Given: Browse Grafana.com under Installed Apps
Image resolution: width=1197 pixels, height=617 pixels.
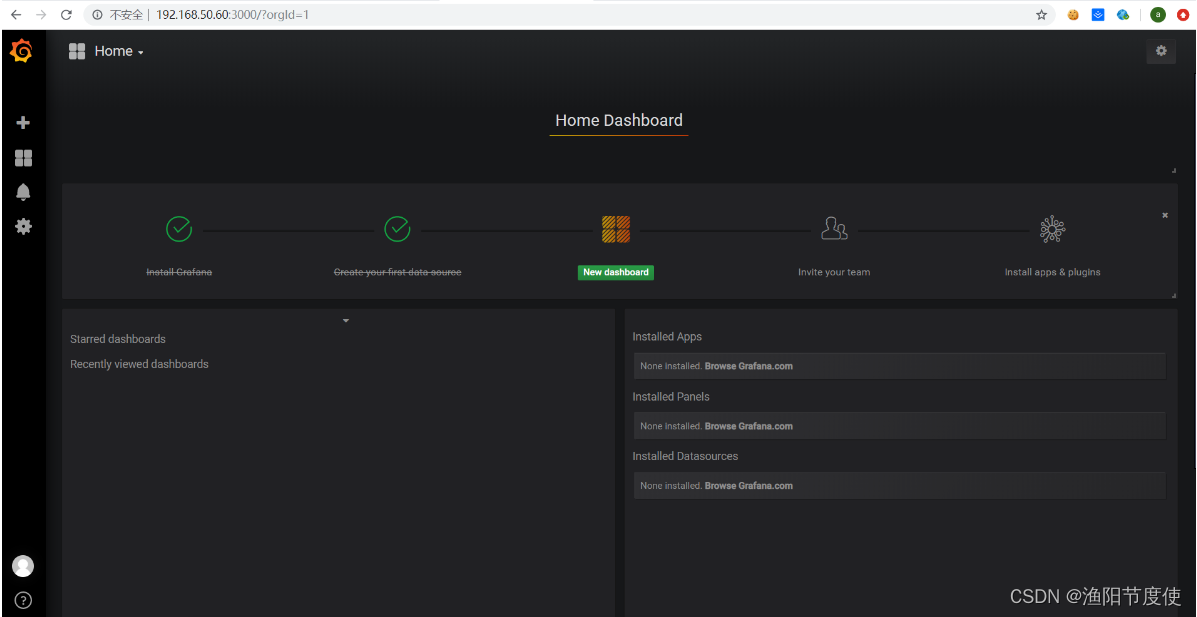Looking at the screenshot, I should pyautogui.click(x=748, y=367).
